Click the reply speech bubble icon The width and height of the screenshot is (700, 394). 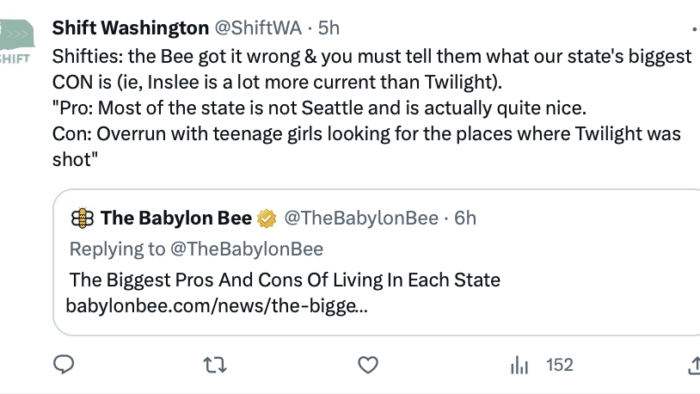[x=64, y=365]
